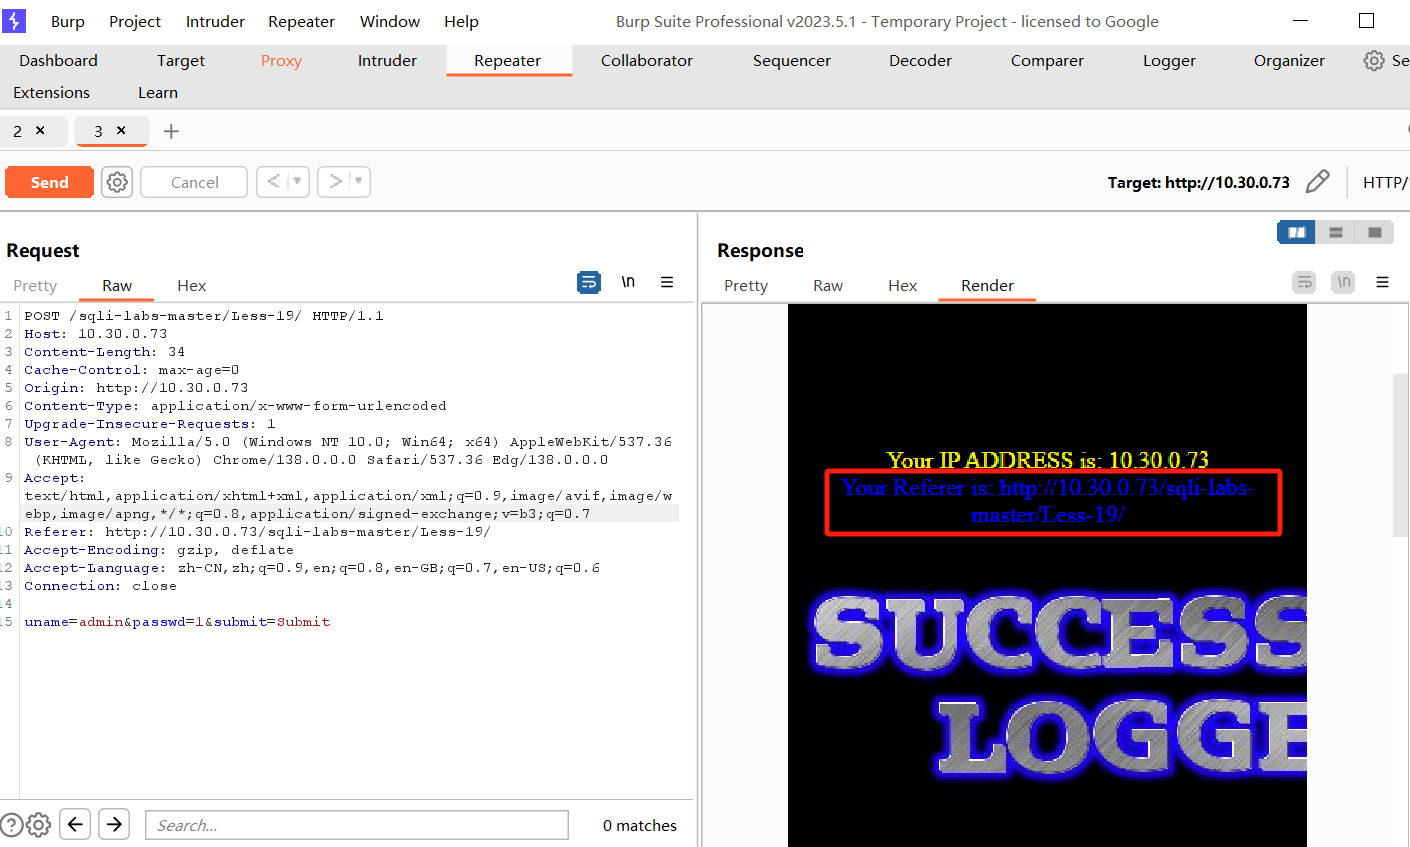
Task: Select combined tabbed layout view
Action: pyautogui.click(x=1375, y=232)
